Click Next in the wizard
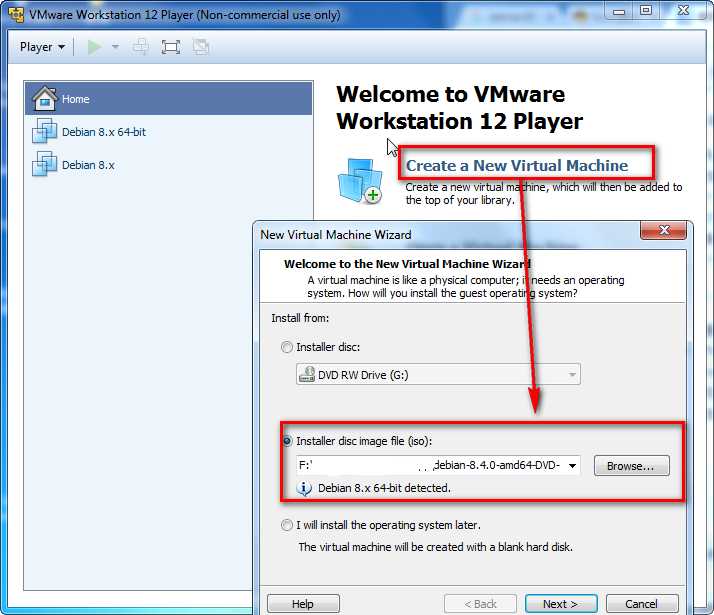The height and width of the screenshot is (615, 714). pyautogui.click(x=561, y=604)
